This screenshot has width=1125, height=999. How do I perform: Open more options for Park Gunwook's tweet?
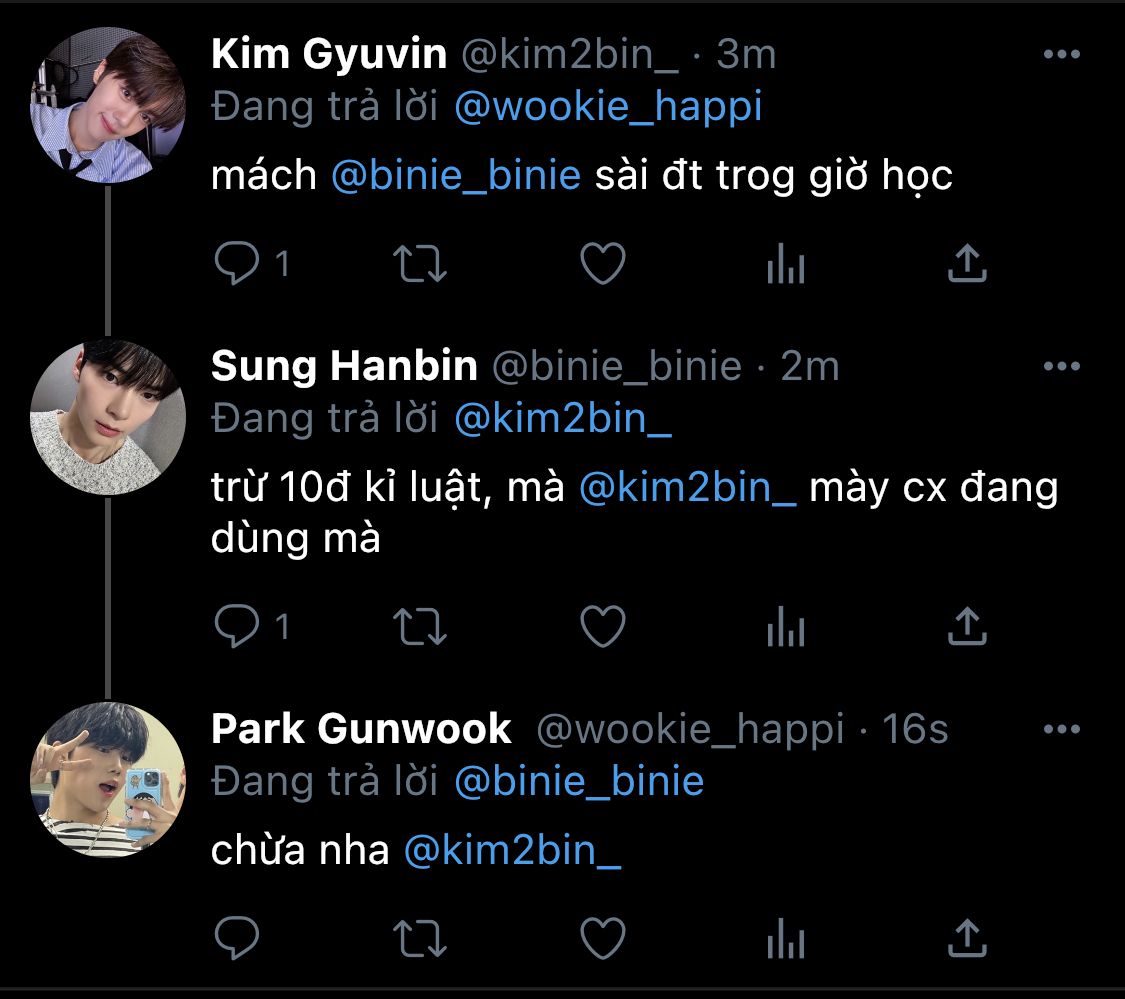coord(1061,730)
